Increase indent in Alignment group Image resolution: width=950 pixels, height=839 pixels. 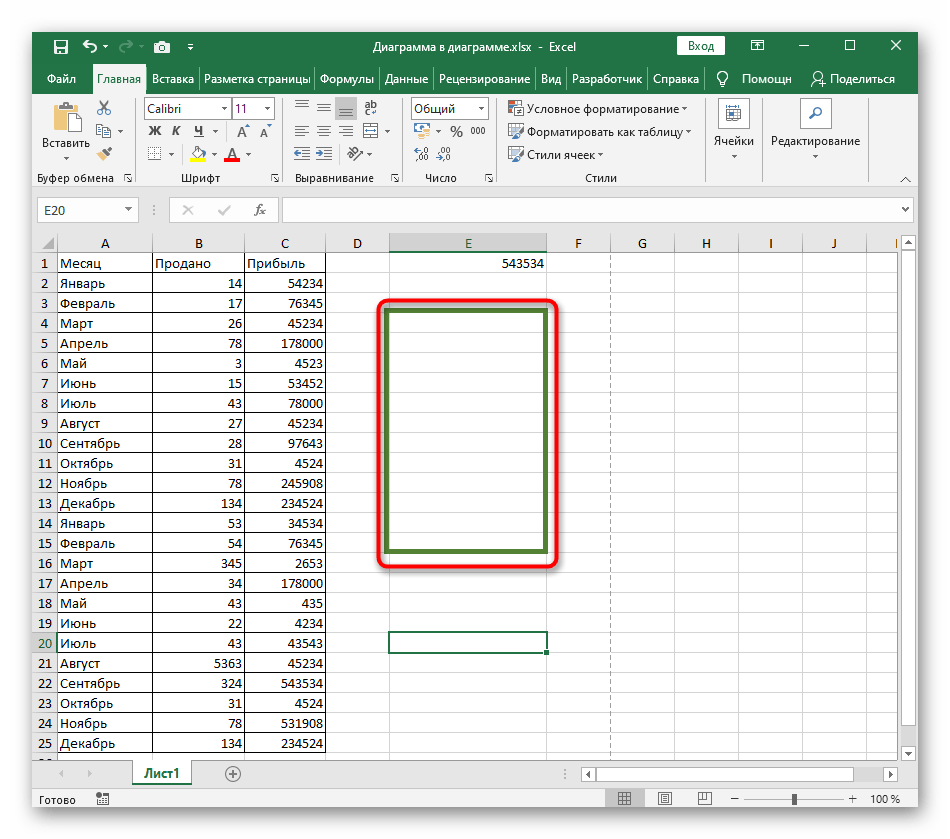point(324,154)
